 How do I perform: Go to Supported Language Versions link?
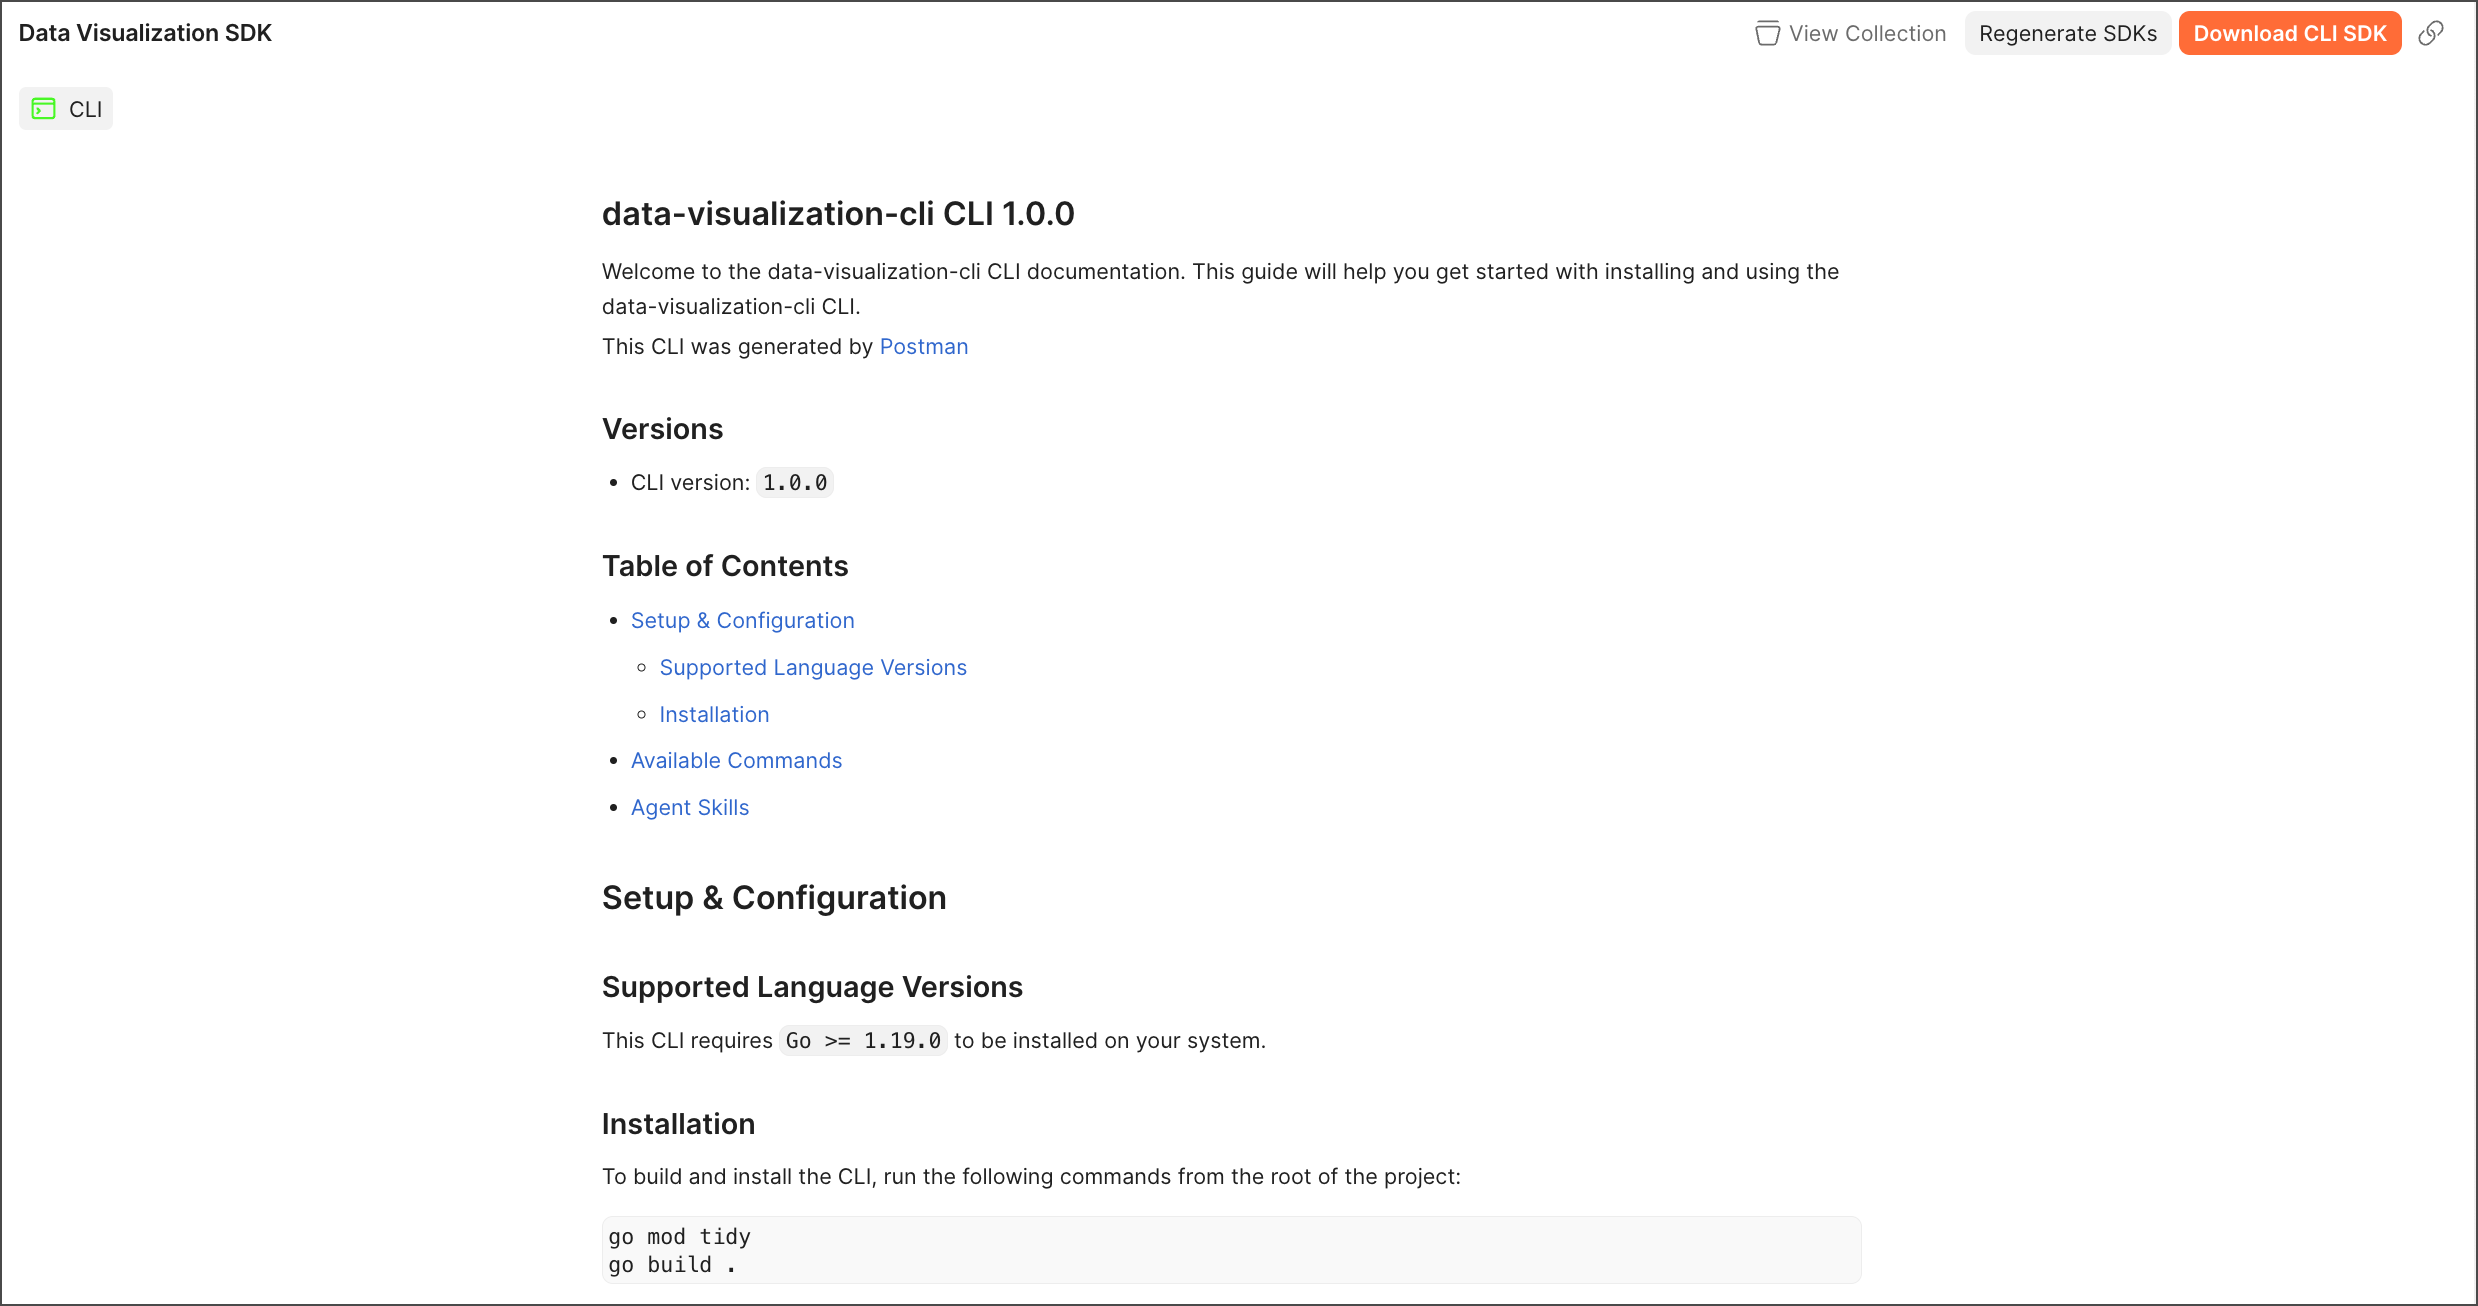point(812,668)
